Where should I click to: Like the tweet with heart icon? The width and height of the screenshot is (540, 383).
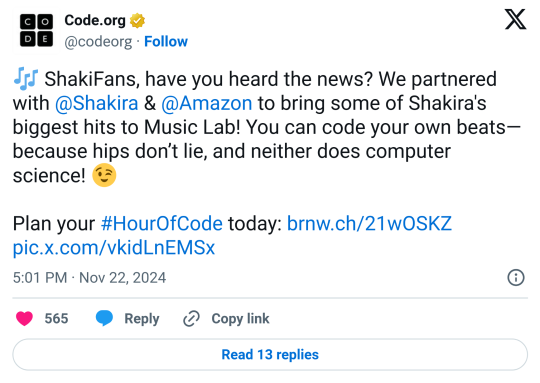pyautogui.click(x=24, y=318)
